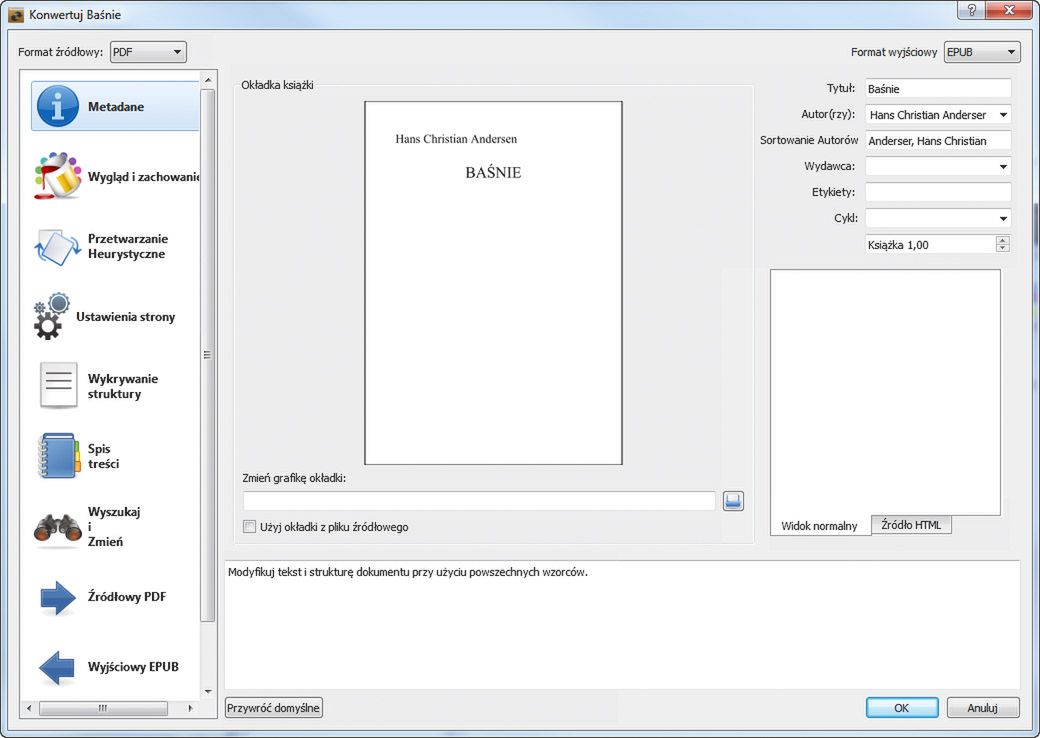Click the 'Okładka książki' group label

[x=277, y=85]
